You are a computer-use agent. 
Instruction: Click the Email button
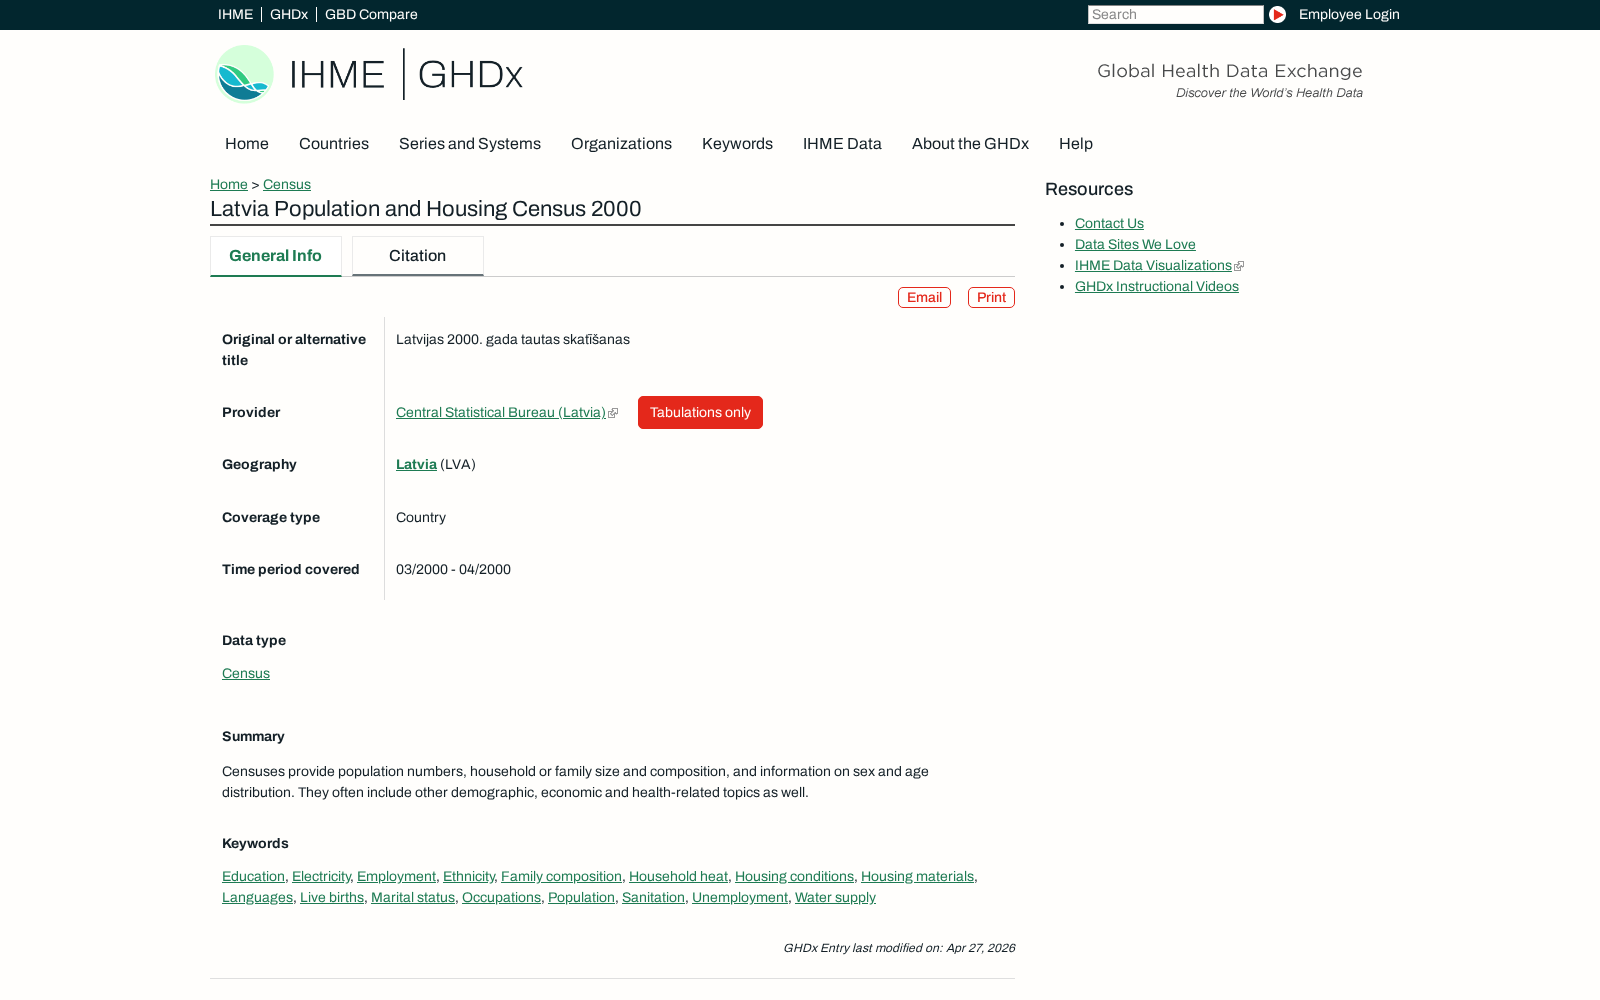[x=924, y=298]
